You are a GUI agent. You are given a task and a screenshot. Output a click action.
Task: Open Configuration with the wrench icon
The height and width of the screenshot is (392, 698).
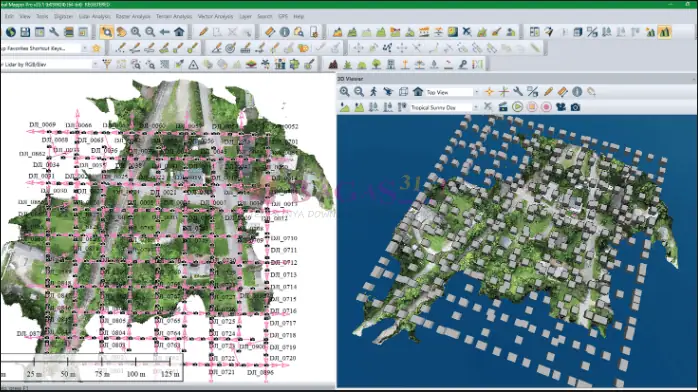click(54, 32)
